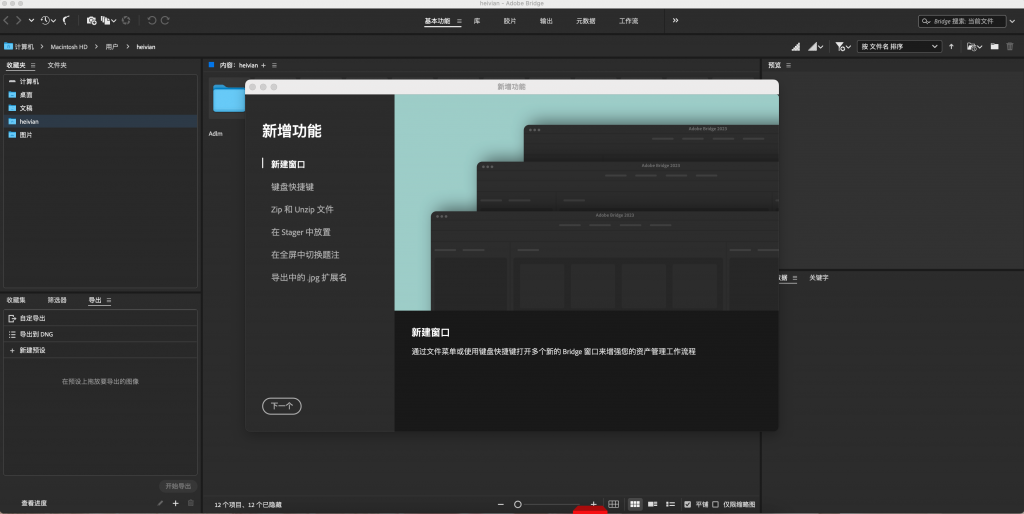
Task: Open the recent files clock icon menu
Action: (x=48, y=21)
